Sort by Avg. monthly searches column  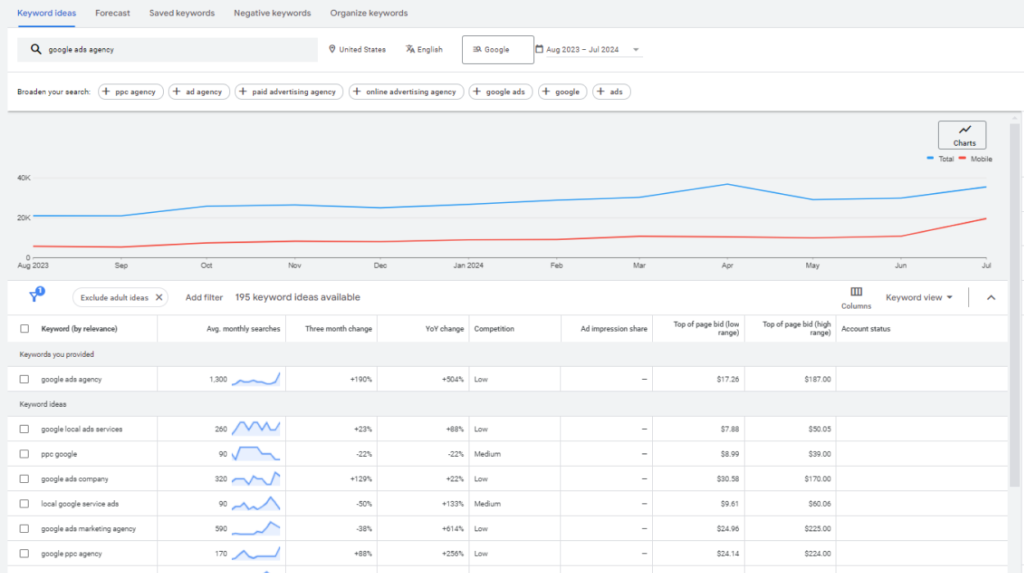click(x=243, y=329)
